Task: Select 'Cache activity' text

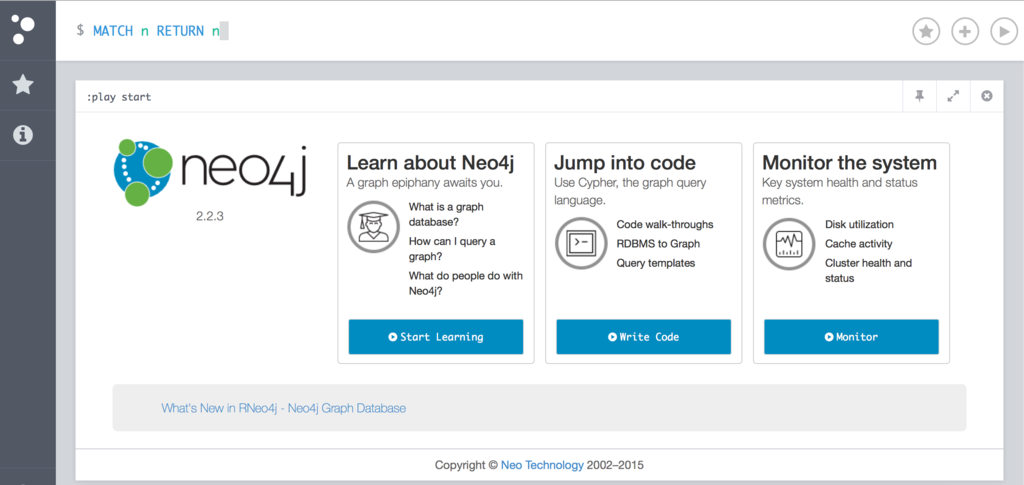Action: 859,243
